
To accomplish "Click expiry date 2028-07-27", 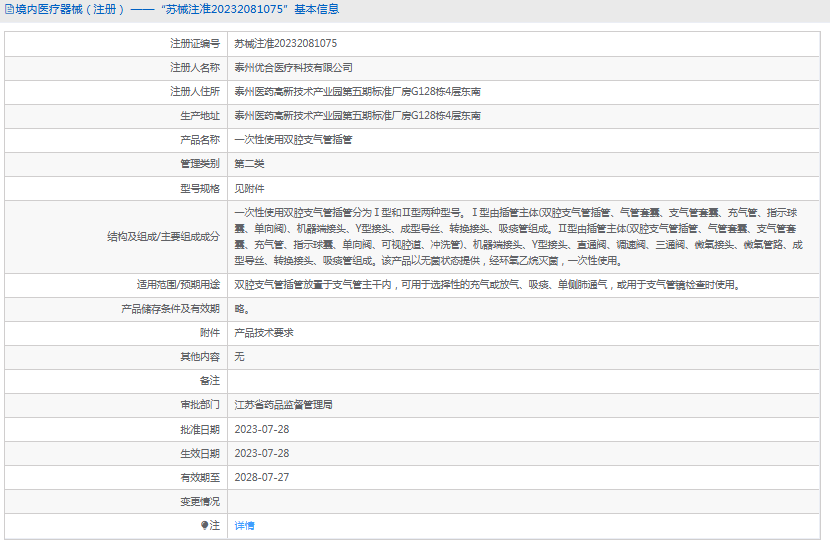I will (262, 477).
